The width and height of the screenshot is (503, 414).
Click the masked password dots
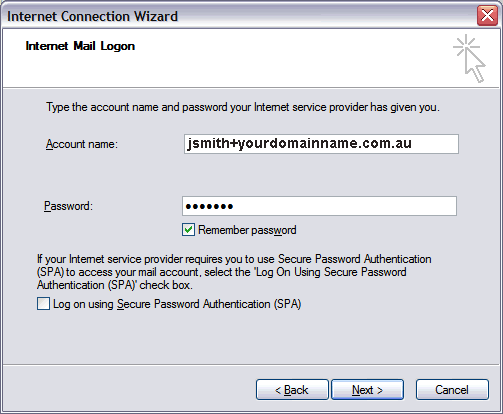coord(209,207)
